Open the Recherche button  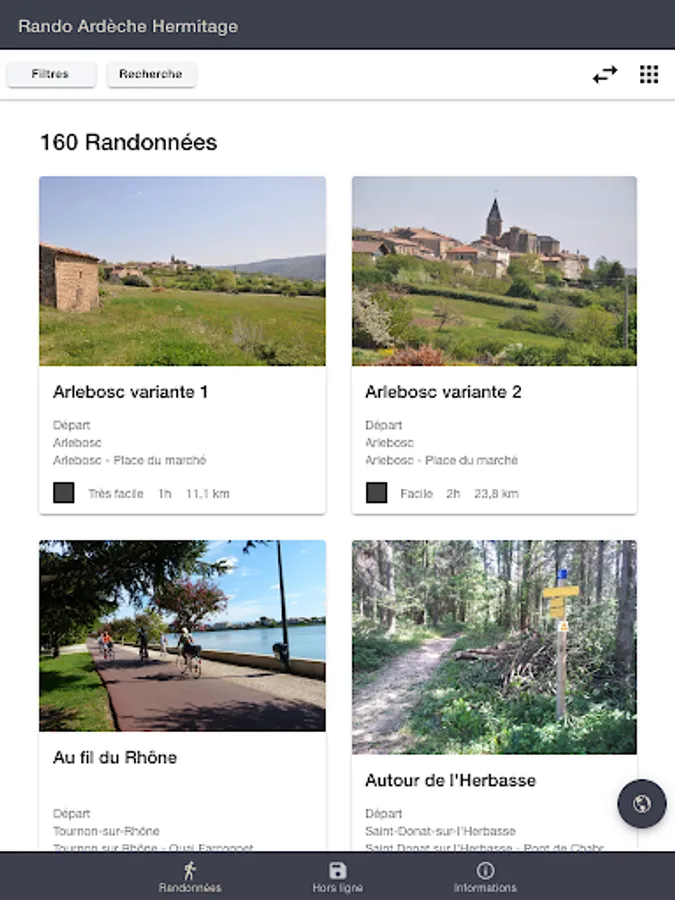(x=151, y=74)
